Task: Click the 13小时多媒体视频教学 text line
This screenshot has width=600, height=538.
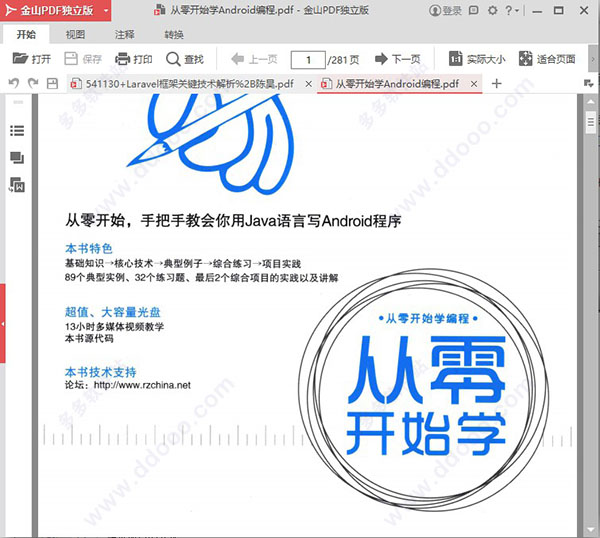Action: click(114, 326)
